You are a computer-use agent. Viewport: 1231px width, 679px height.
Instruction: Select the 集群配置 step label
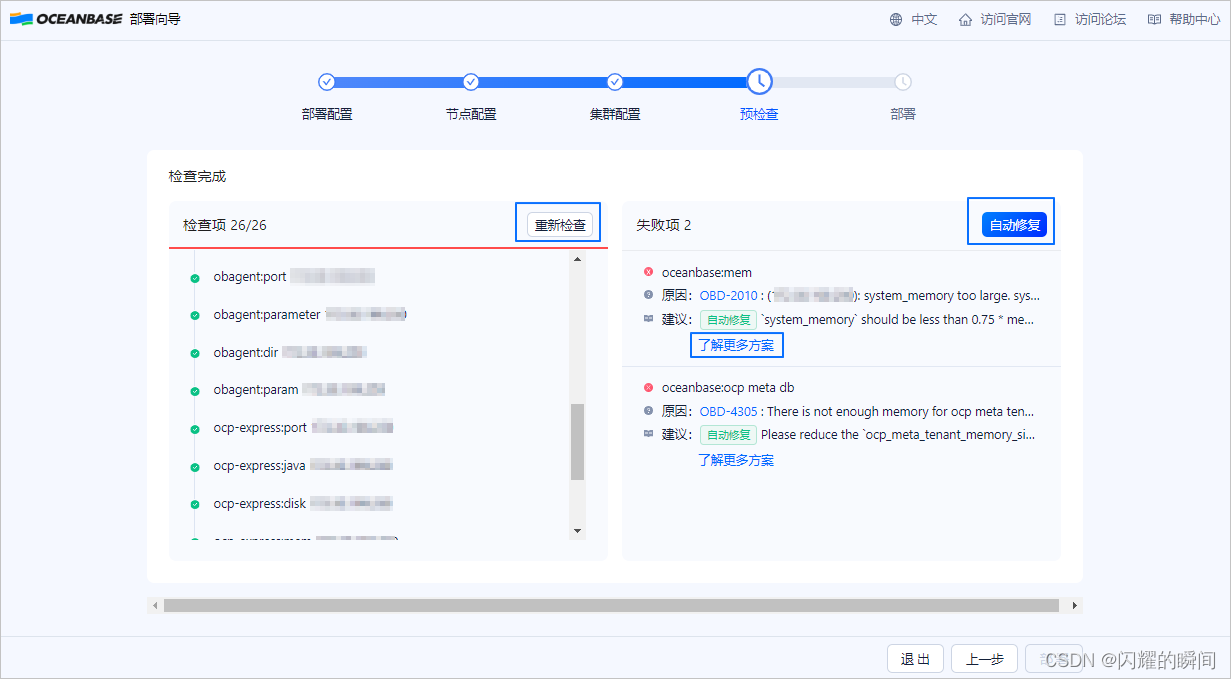615,114
